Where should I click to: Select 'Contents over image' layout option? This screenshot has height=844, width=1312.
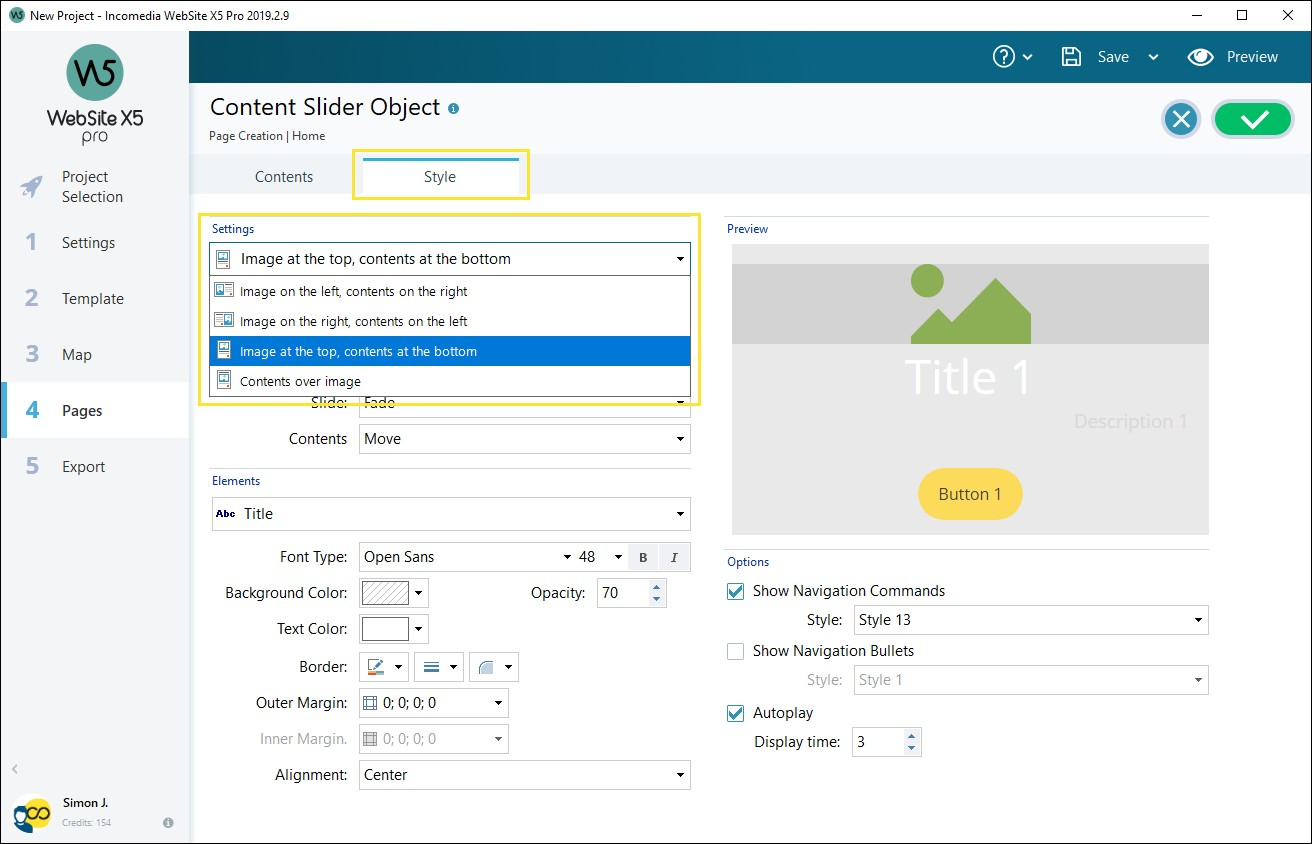[300, 381]
